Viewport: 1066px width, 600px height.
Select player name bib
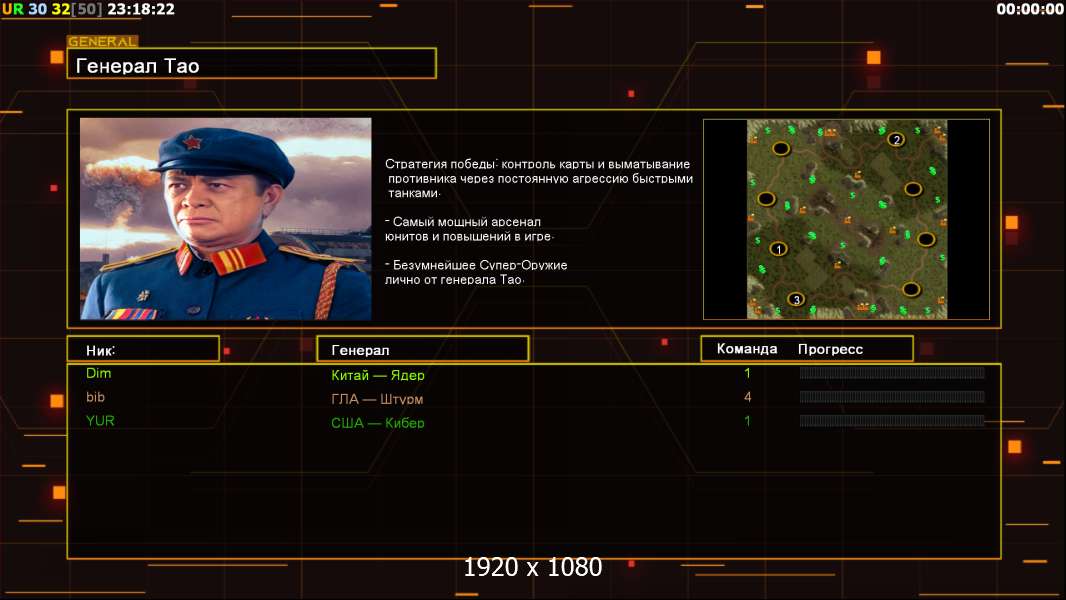coord(95,397)
